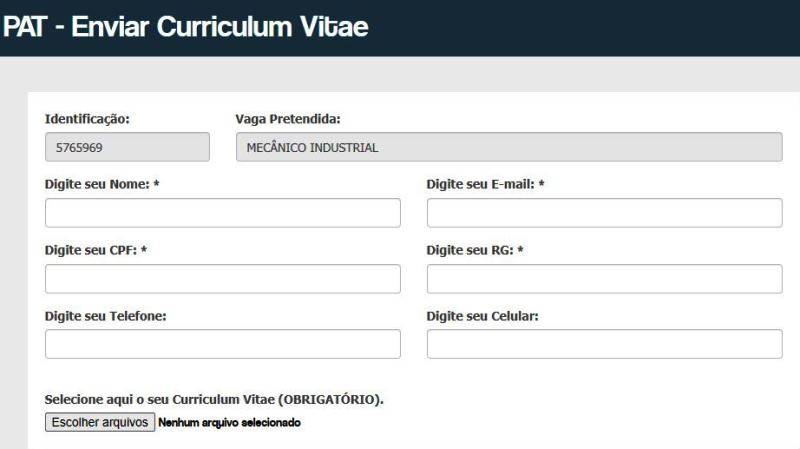
Task: Click the 'PAT - Enviar Curriculum Vitae' header title
Action: (x=186, y=27)
